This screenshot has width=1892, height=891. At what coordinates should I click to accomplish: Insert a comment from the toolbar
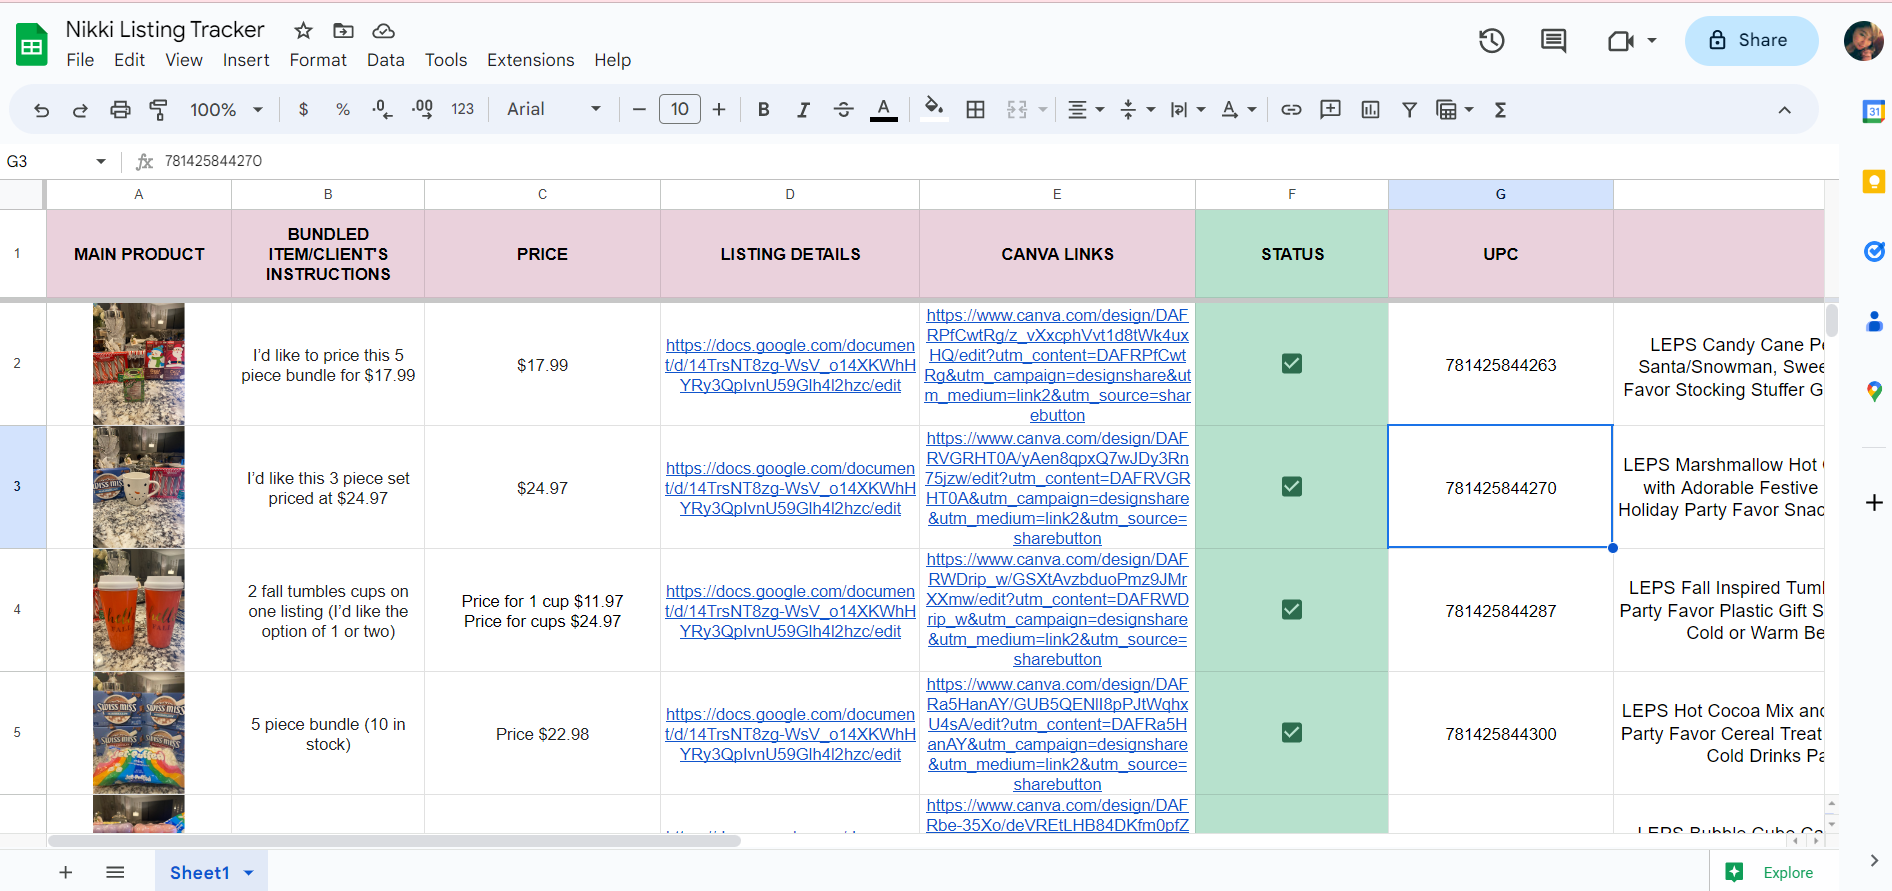1330,110
